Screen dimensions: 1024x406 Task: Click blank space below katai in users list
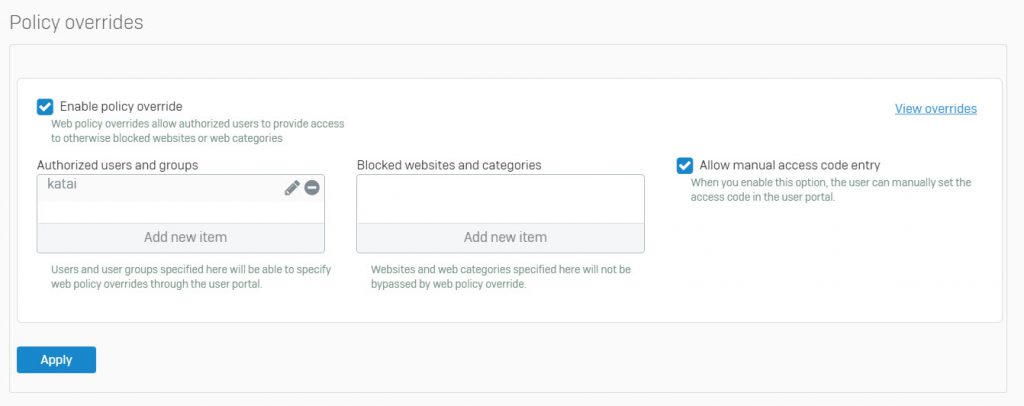coord(180,212)
